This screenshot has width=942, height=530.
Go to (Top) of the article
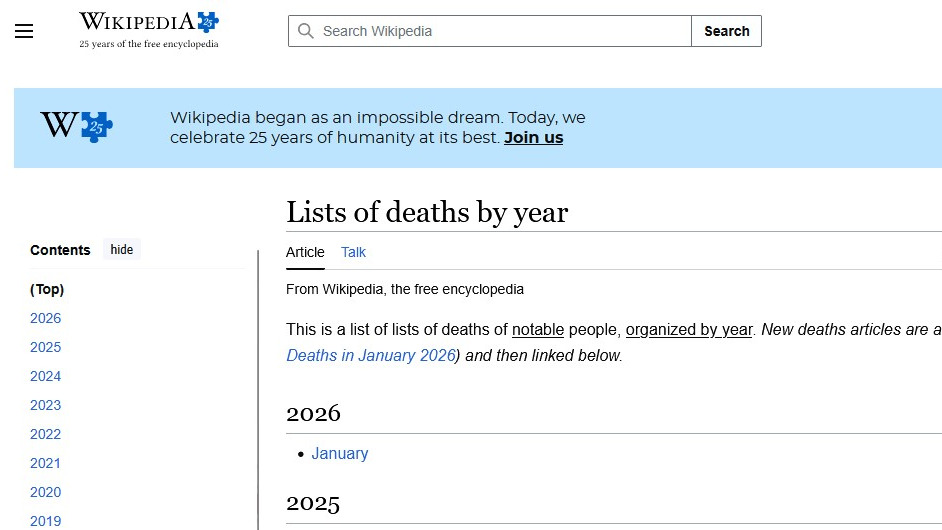point(47,289)
